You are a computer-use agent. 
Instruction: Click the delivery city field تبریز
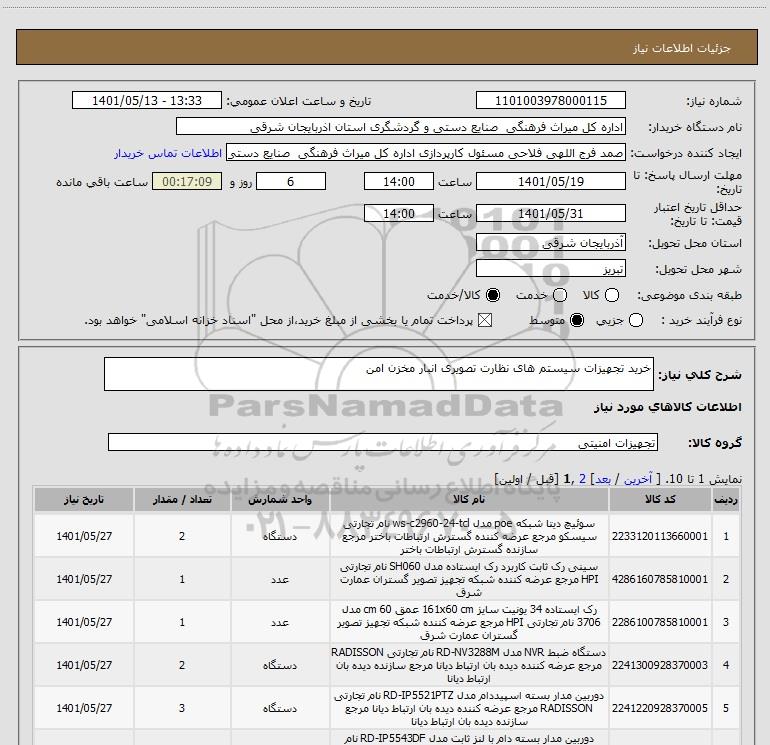tap(550, 269)
